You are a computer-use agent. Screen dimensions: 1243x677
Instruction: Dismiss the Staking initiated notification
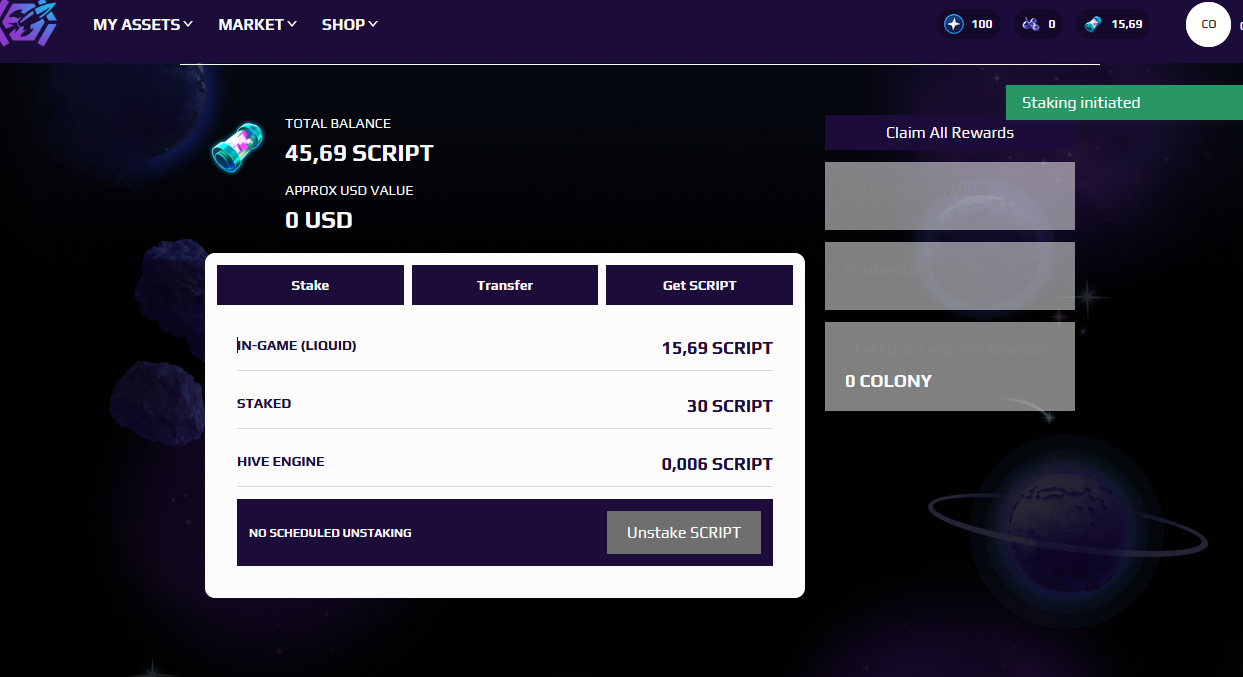coord(1123,103)
